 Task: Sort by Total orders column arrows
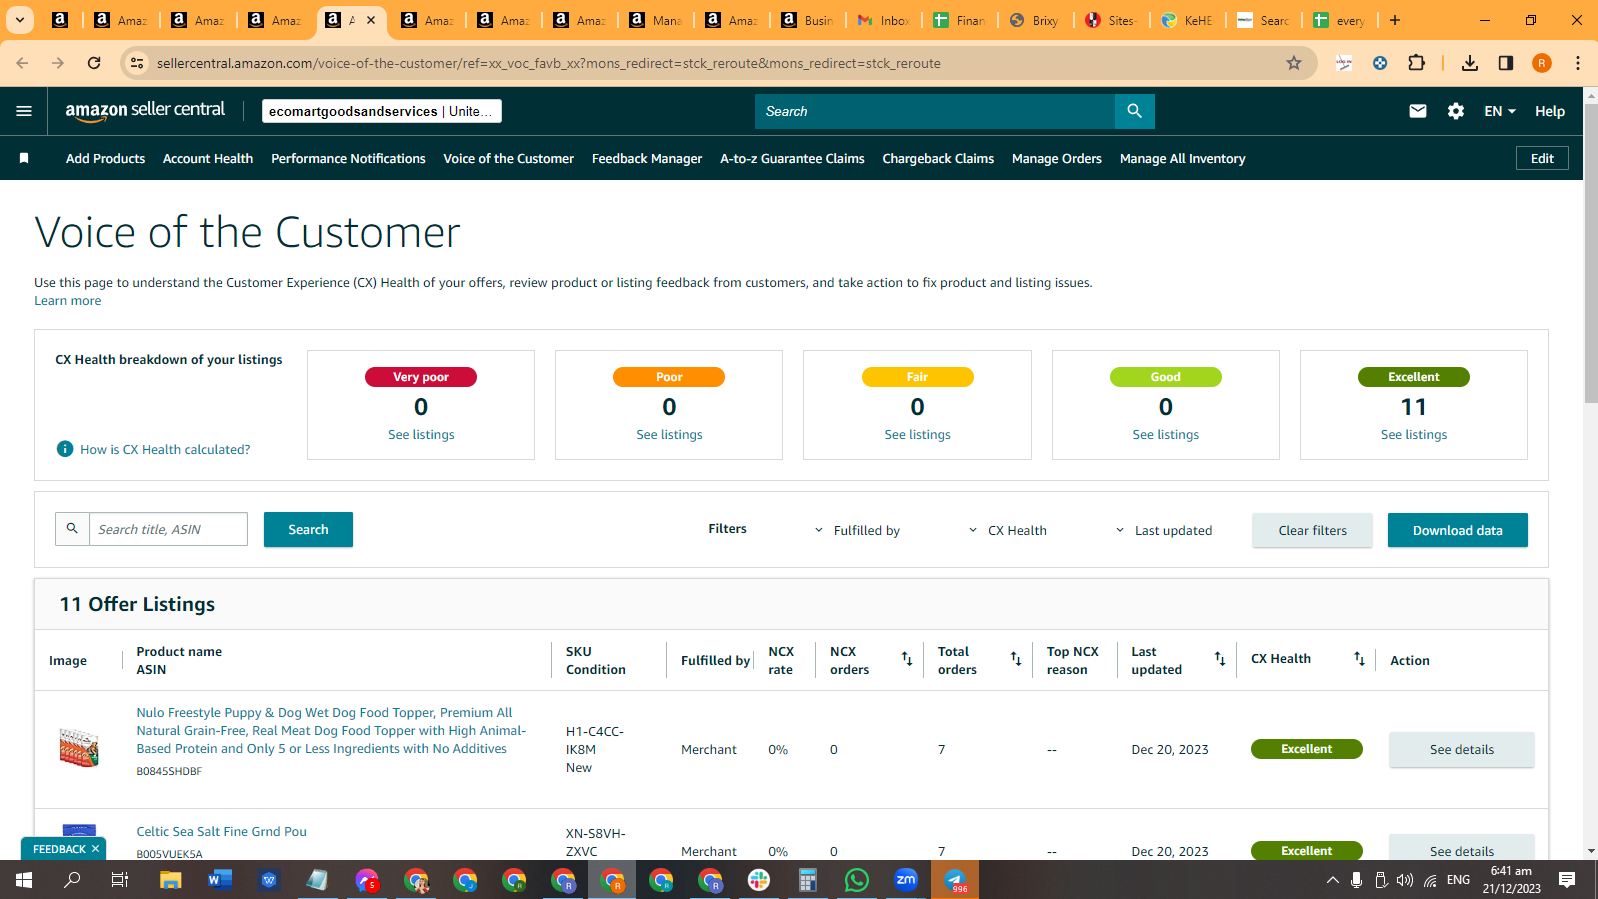pyautogui.click(x=1016, y=659)
